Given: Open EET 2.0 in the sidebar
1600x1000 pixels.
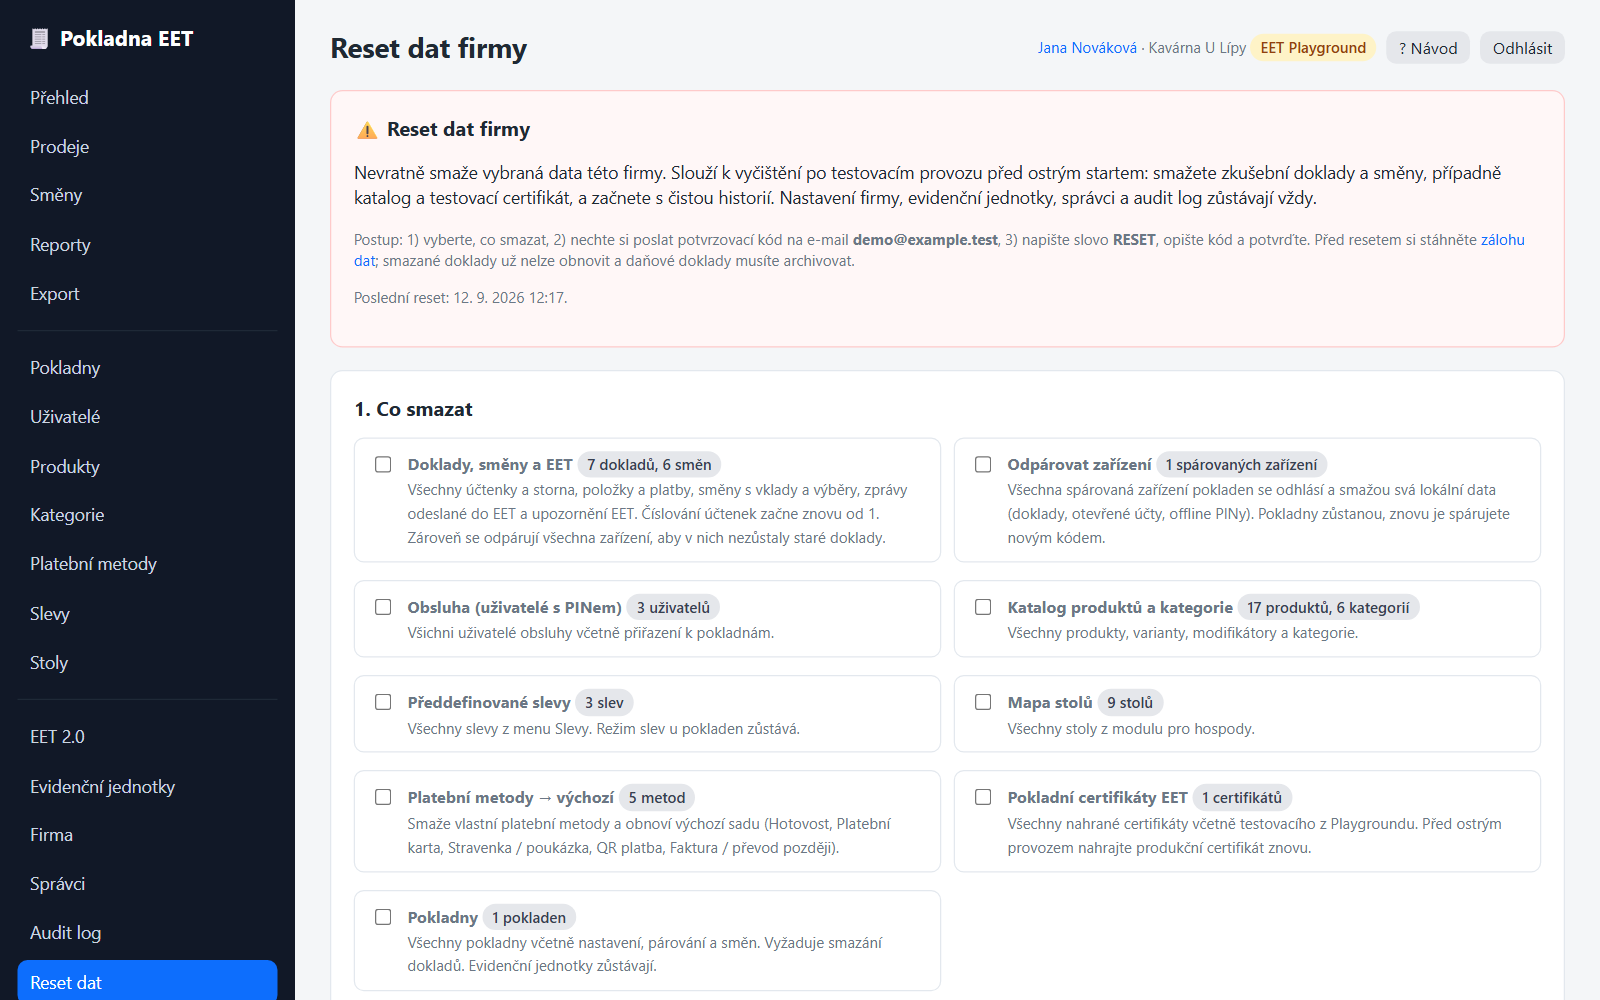Looking at the screenshot, I should [x=147, y=737].
